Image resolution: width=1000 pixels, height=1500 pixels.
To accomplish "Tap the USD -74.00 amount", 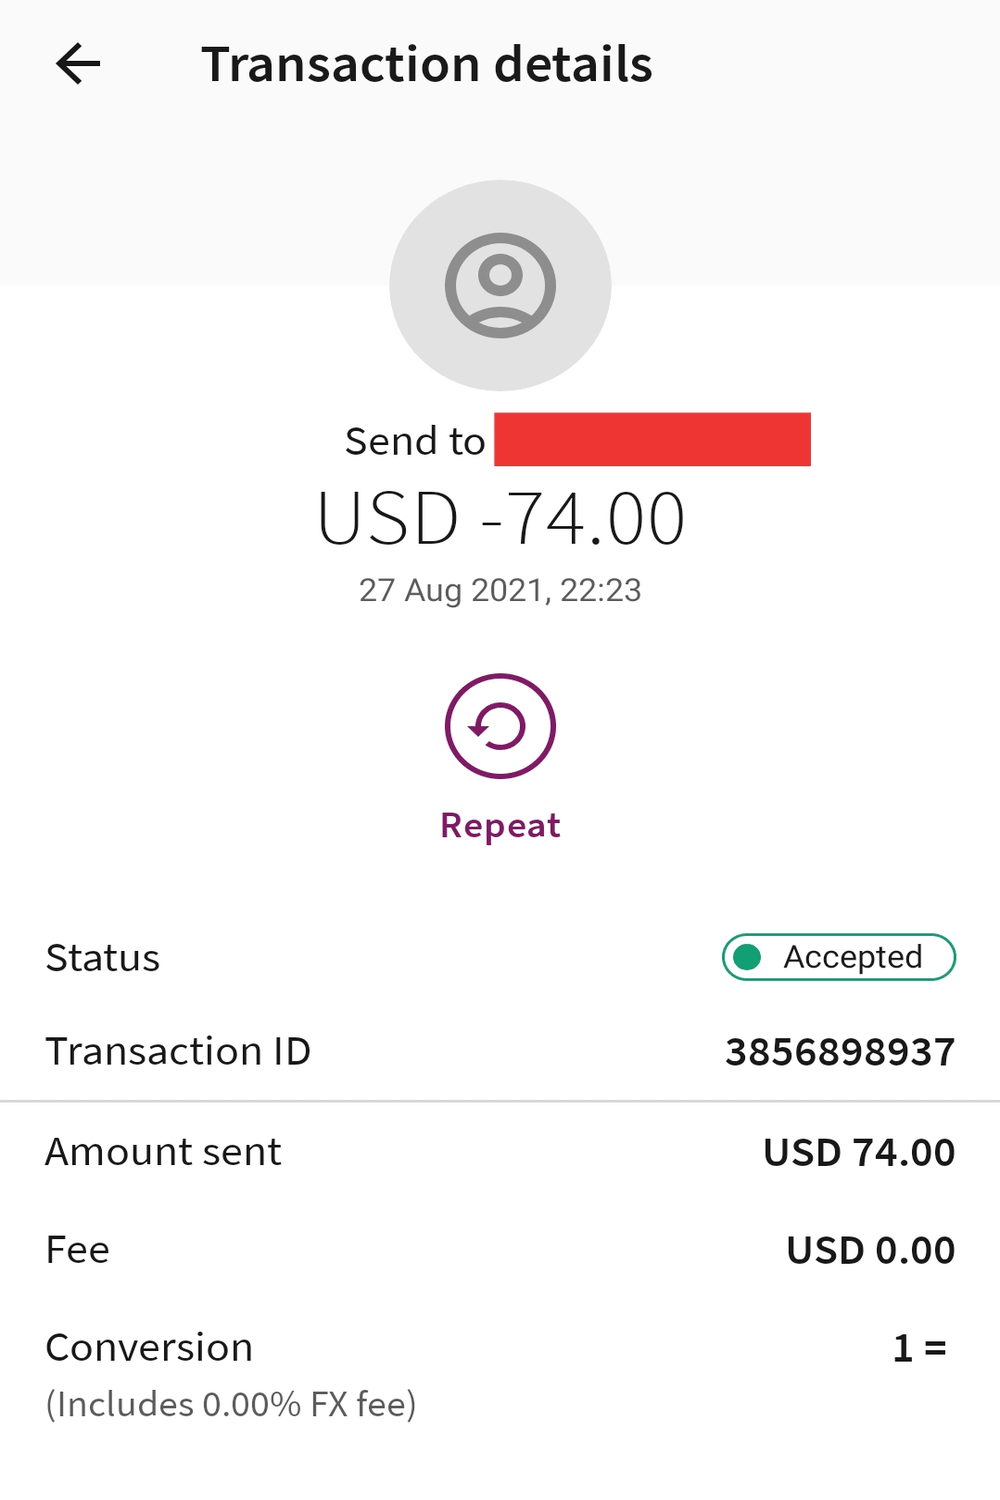I will tap(500, 519).
